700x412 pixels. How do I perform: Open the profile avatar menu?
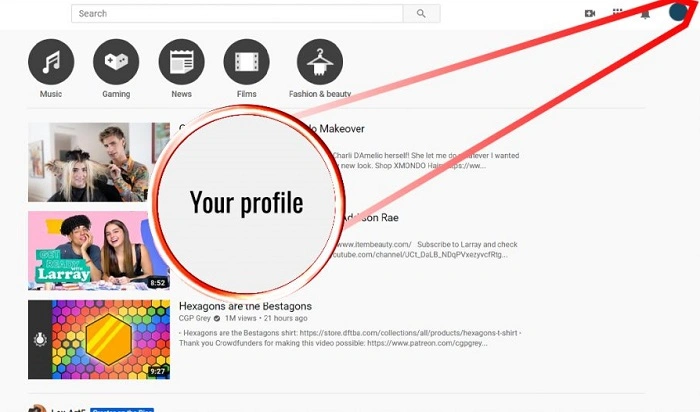pyautogui.click(x=679, y=12)
